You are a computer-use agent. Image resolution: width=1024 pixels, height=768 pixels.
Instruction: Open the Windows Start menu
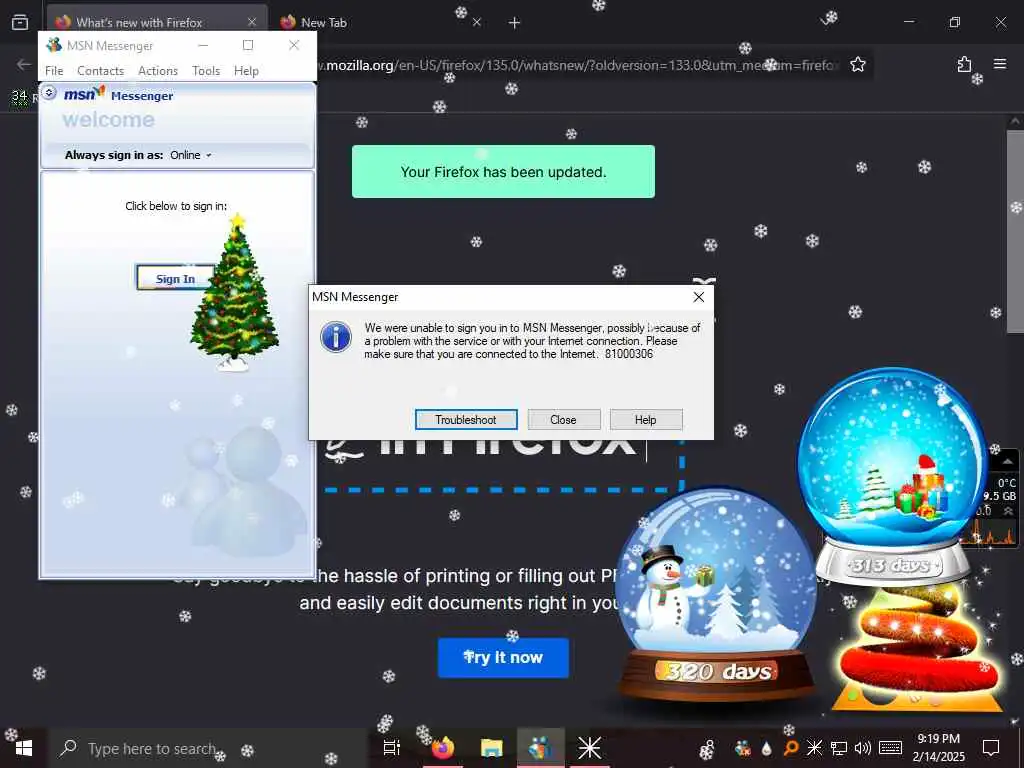24,748
